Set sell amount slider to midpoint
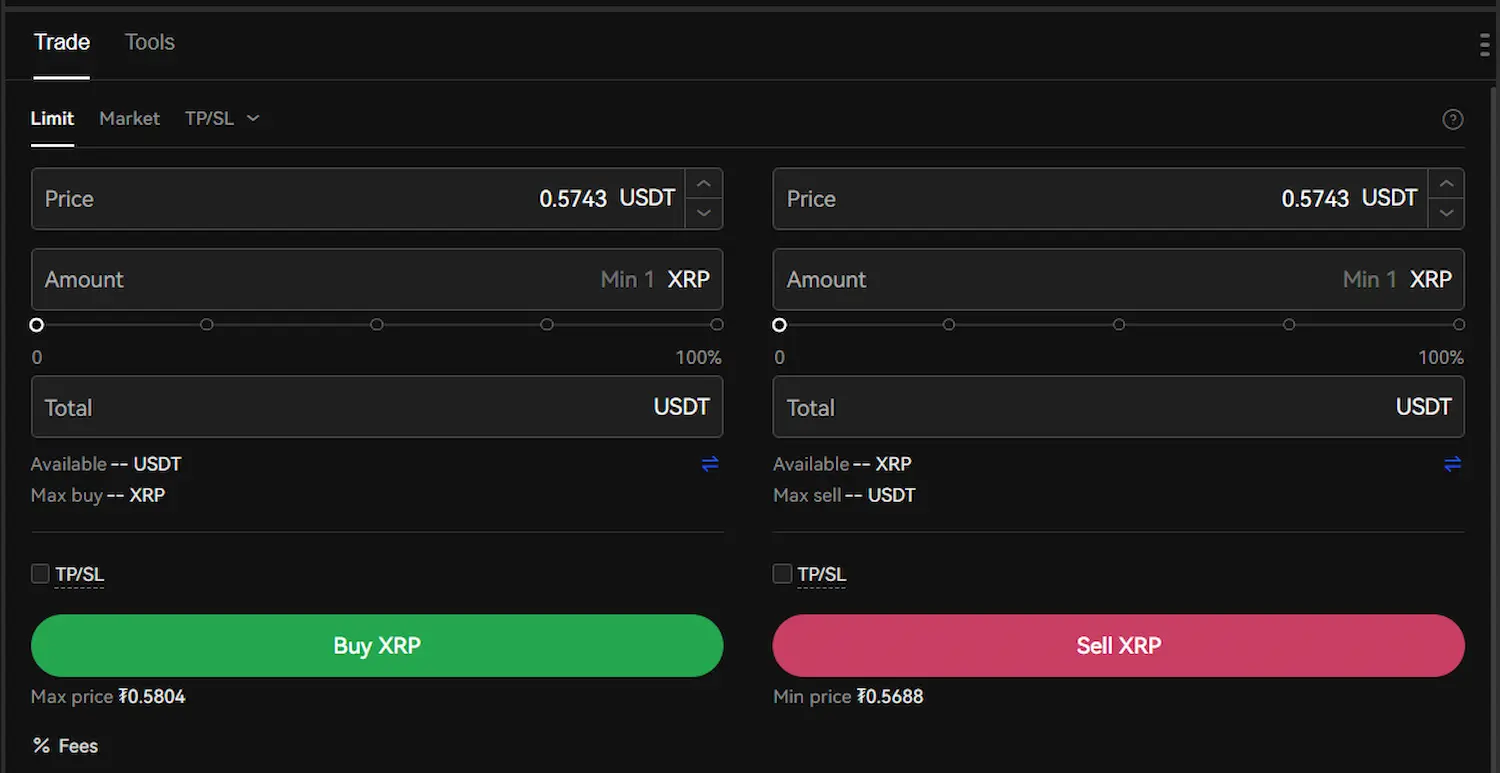The height and width of the screenshot is (773, 1500). 1119,325
